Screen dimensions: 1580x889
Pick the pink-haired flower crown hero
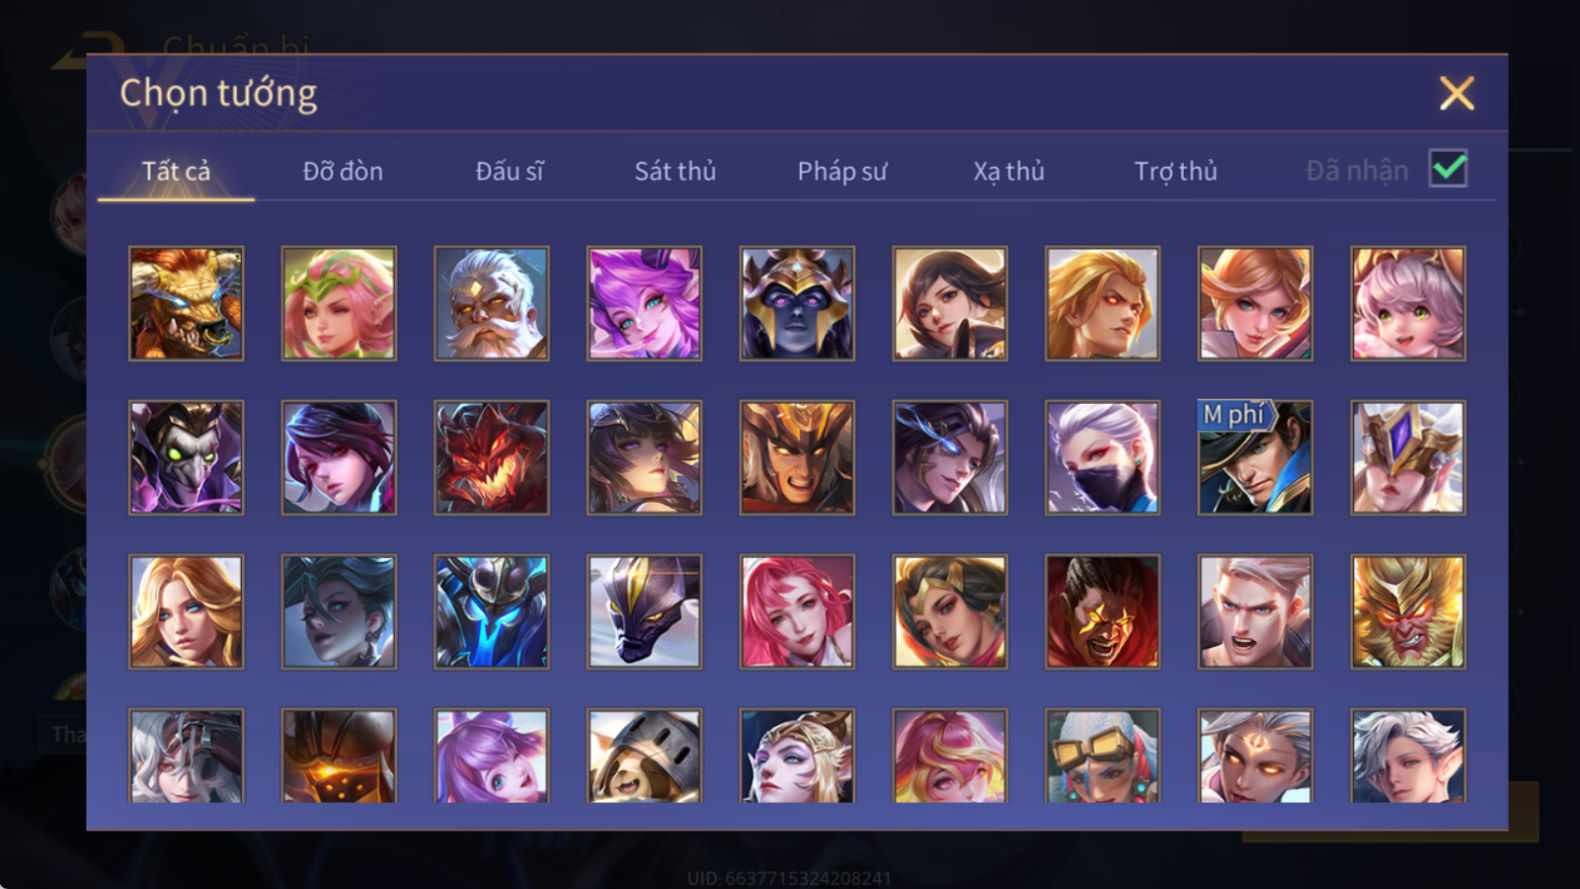click(x=339, y=304)
